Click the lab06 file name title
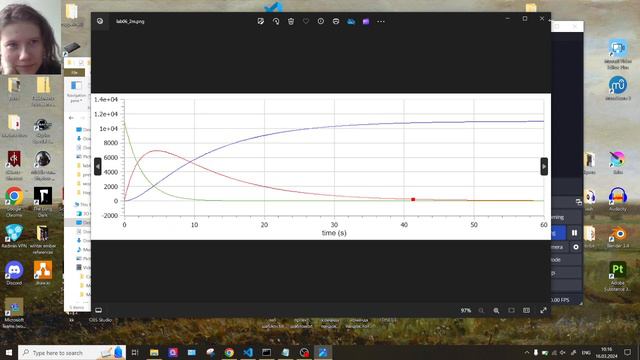The height and width of the screenshot is (360, 640). coord(130,21)
